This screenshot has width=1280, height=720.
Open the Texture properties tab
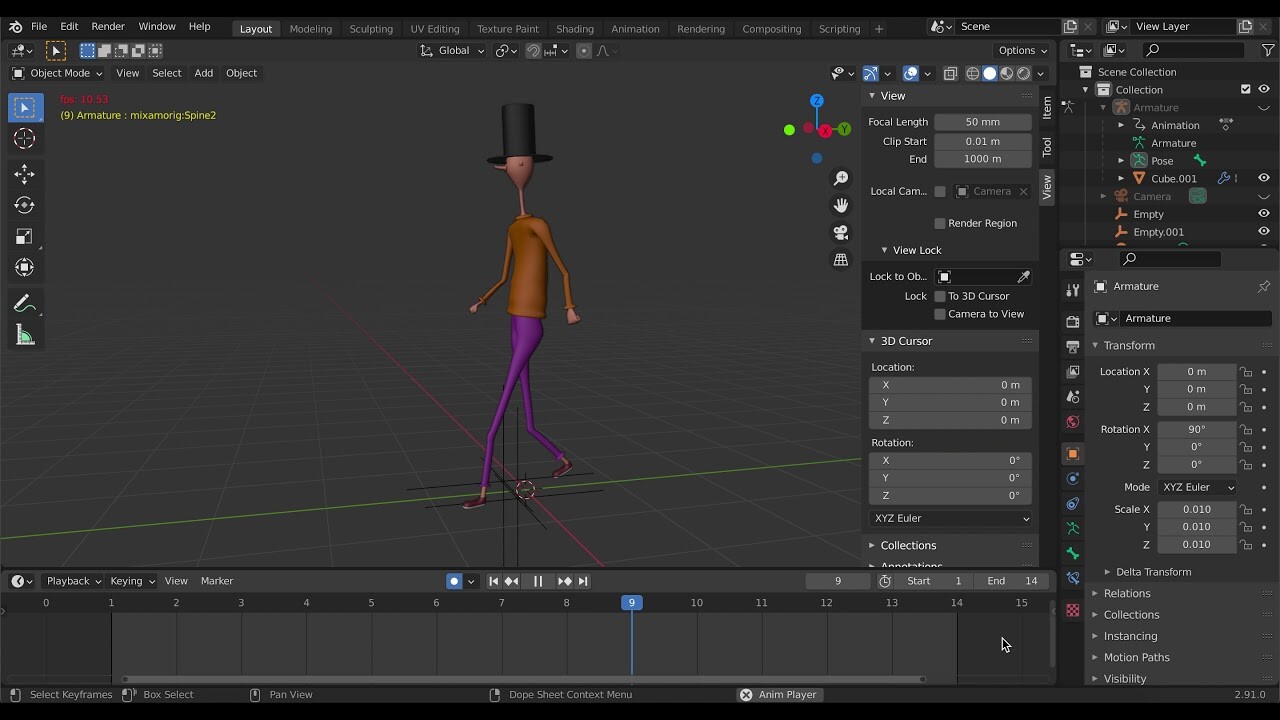[1072, 611]
